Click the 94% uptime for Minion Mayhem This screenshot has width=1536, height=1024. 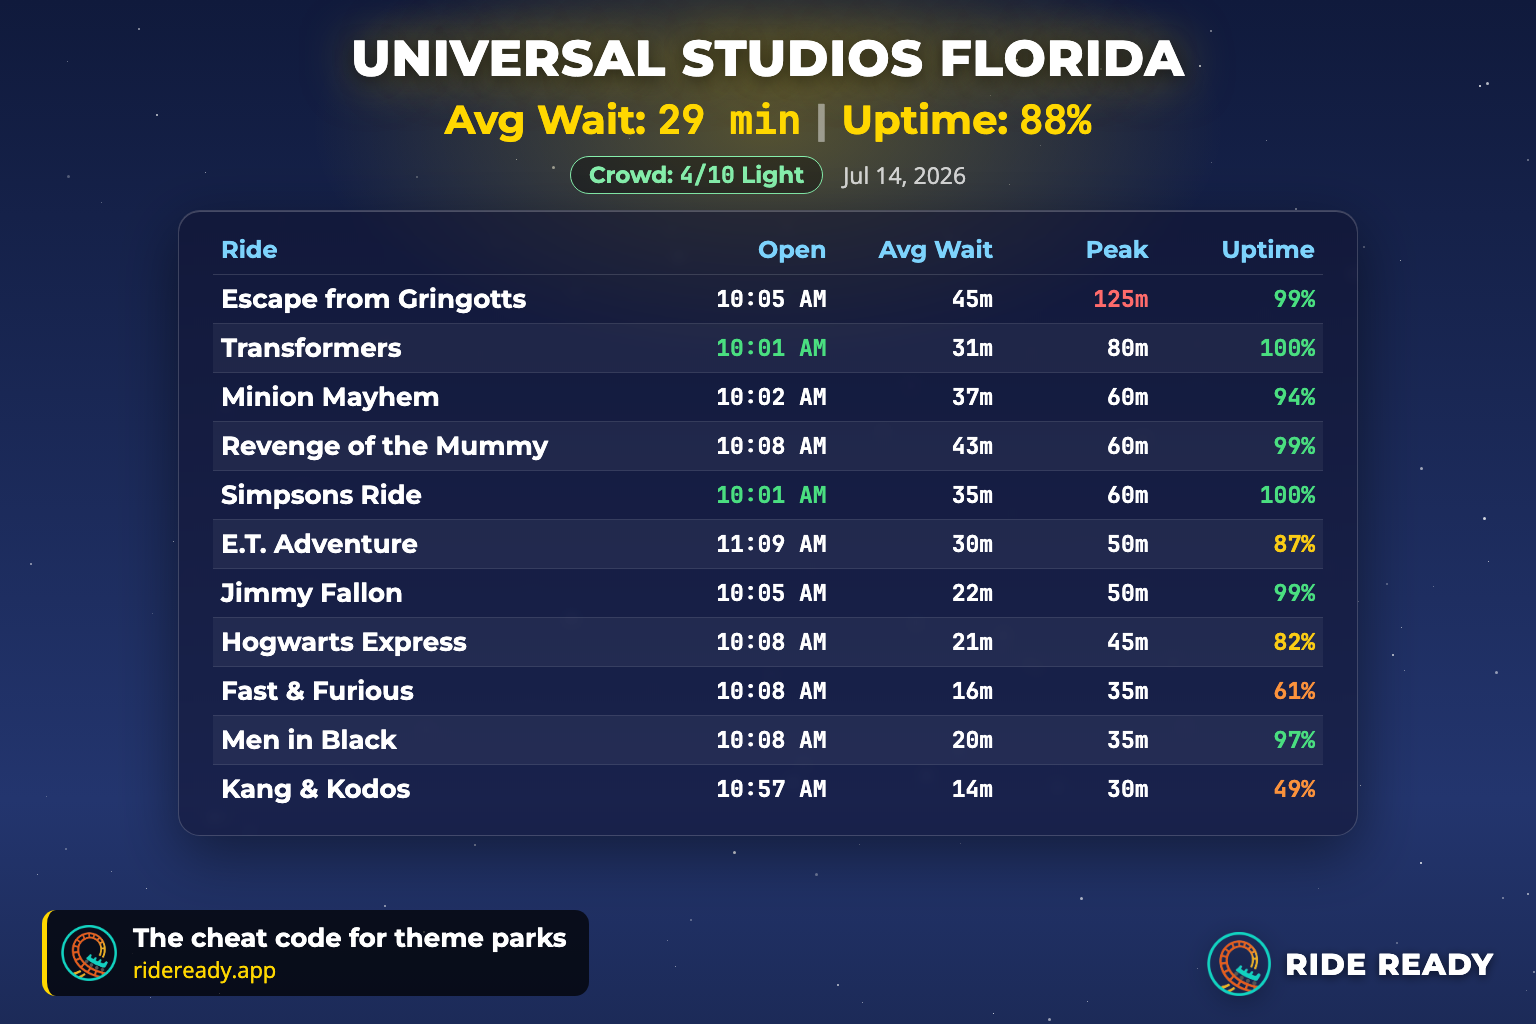click(1294, 397)
